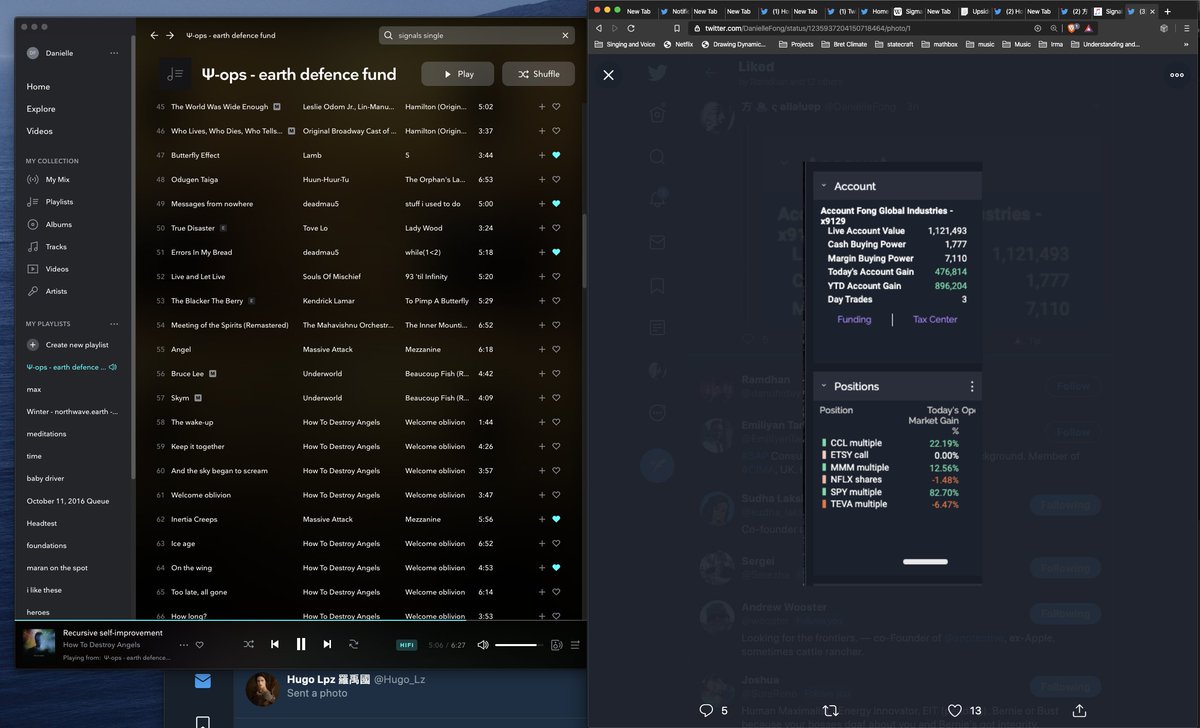Open the play queue icon
Viewport: 1200px width, 728px height.
[x=577, y=645]
